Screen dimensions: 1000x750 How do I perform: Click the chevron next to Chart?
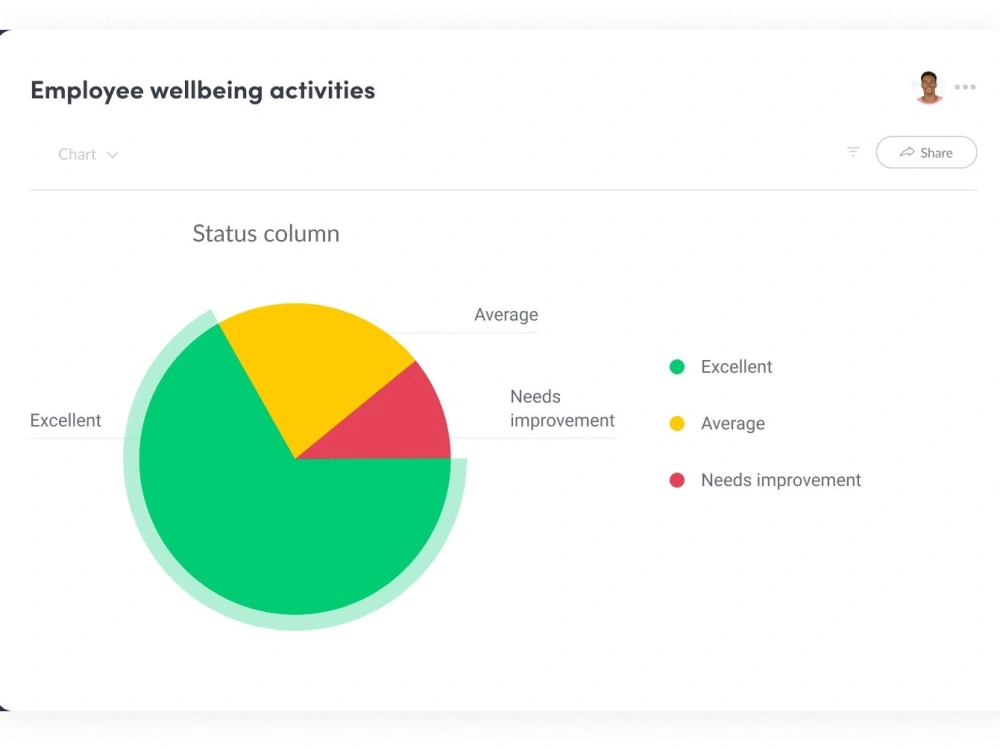pyautogui.click(x=113, y=155)
